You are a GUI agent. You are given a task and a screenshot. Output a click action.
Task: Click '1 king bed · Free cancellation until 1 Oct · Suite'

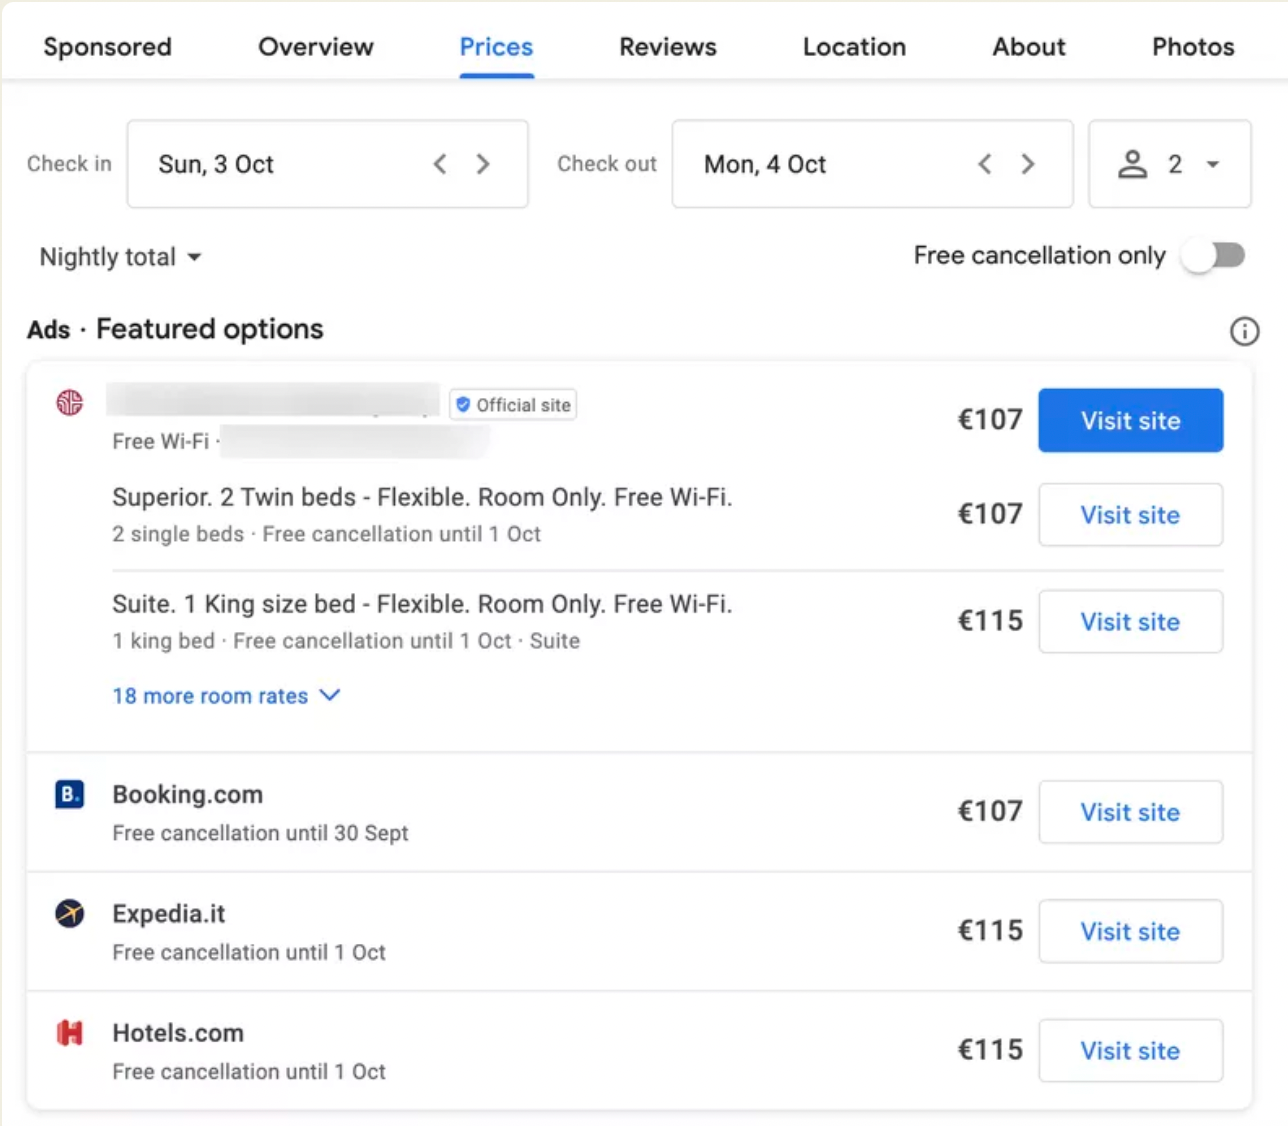point(346,641)
